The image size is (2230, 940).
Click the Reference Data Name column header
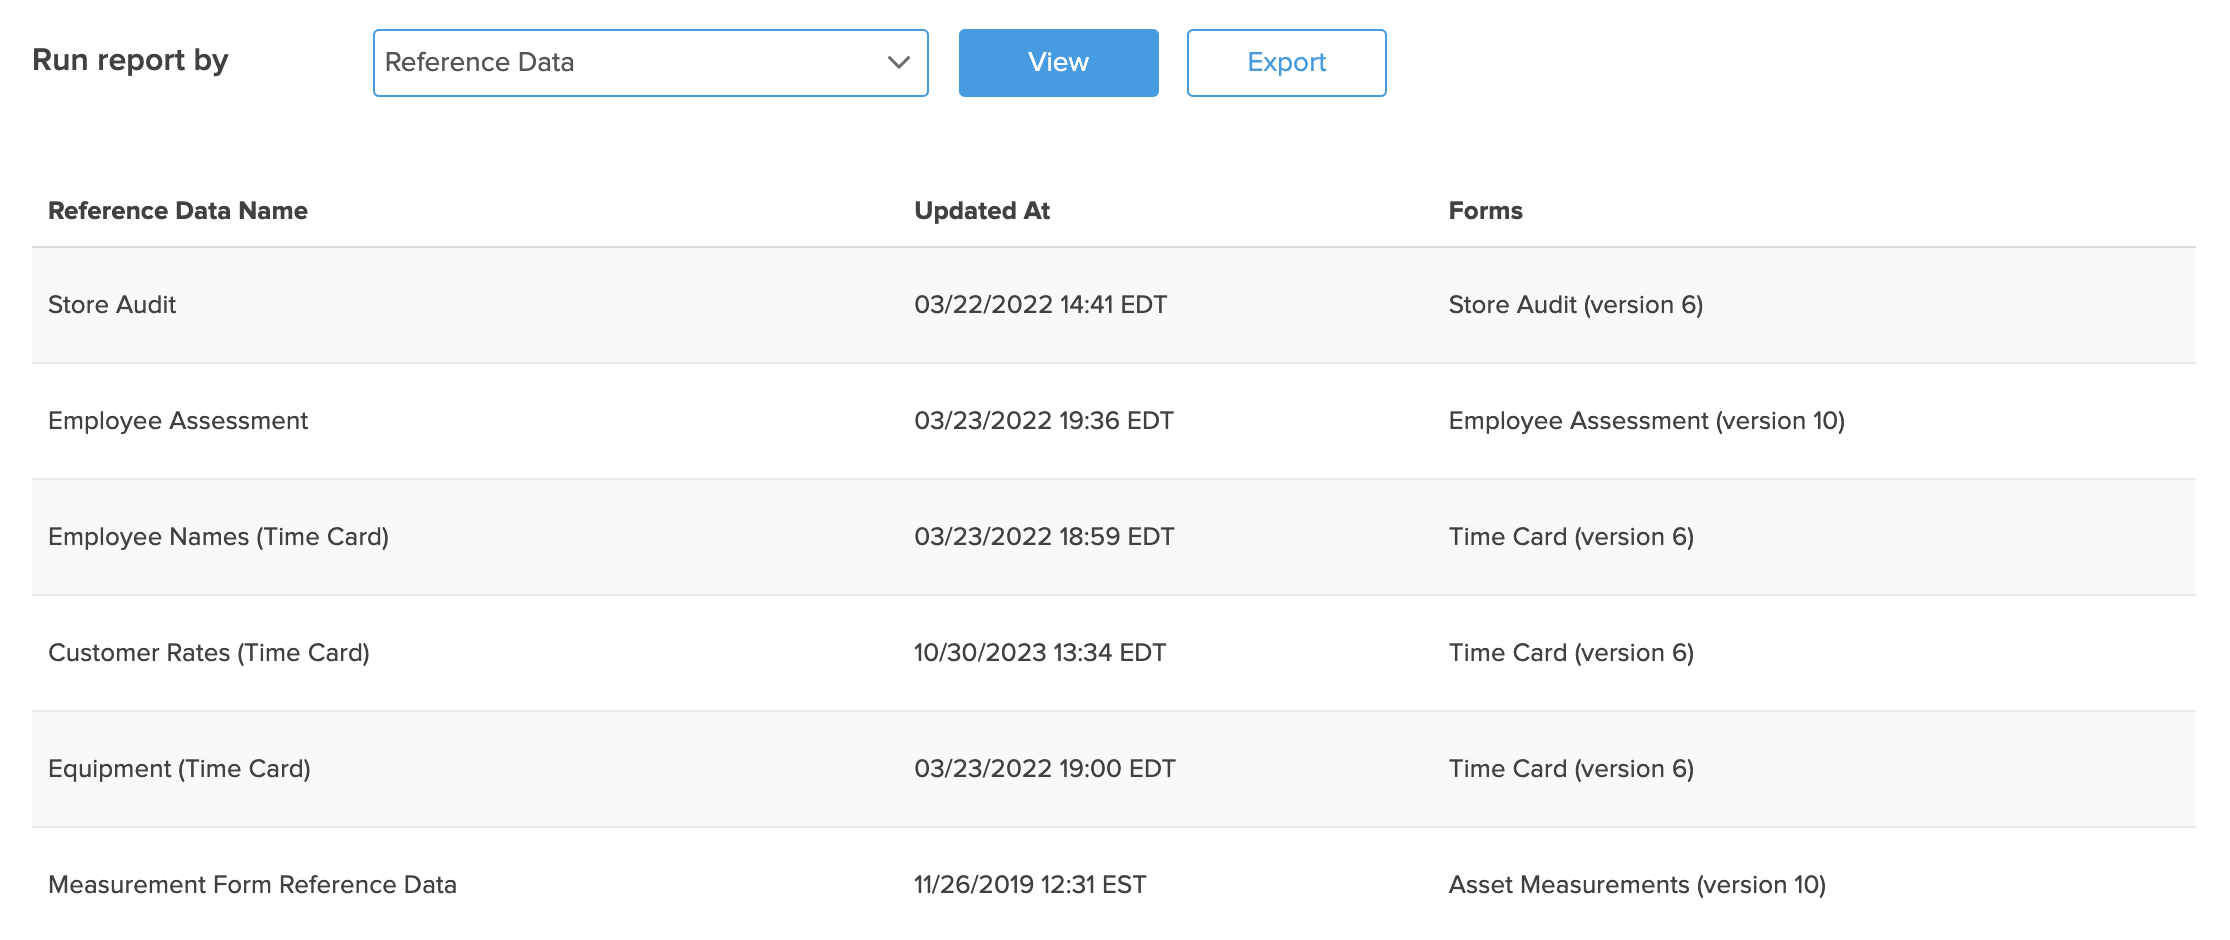tap(178, 211)
